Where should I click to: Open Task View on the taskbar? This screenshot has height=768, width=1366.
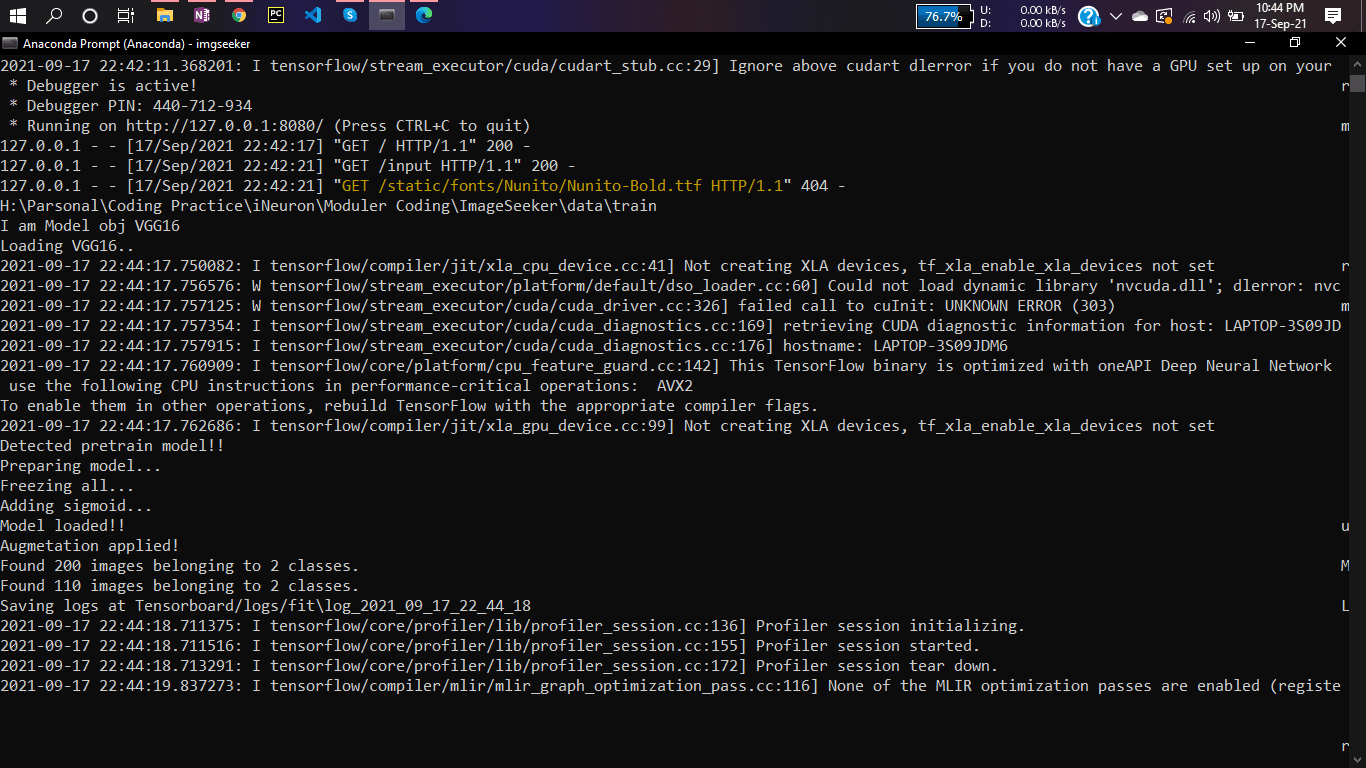(x=126, y=16)
